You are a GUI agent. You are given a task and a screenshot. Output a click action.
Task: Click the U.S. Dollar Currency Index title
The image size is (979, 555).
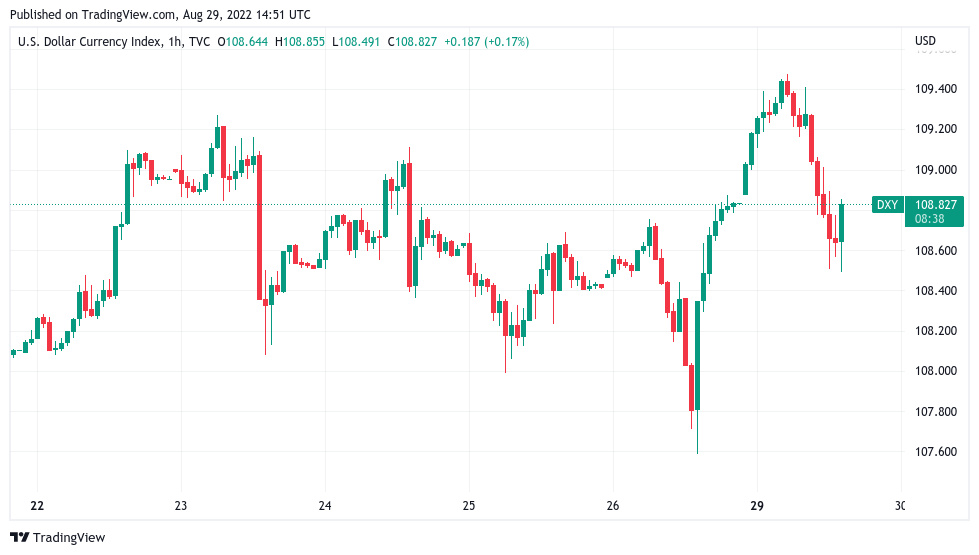(x=89, y=42)
